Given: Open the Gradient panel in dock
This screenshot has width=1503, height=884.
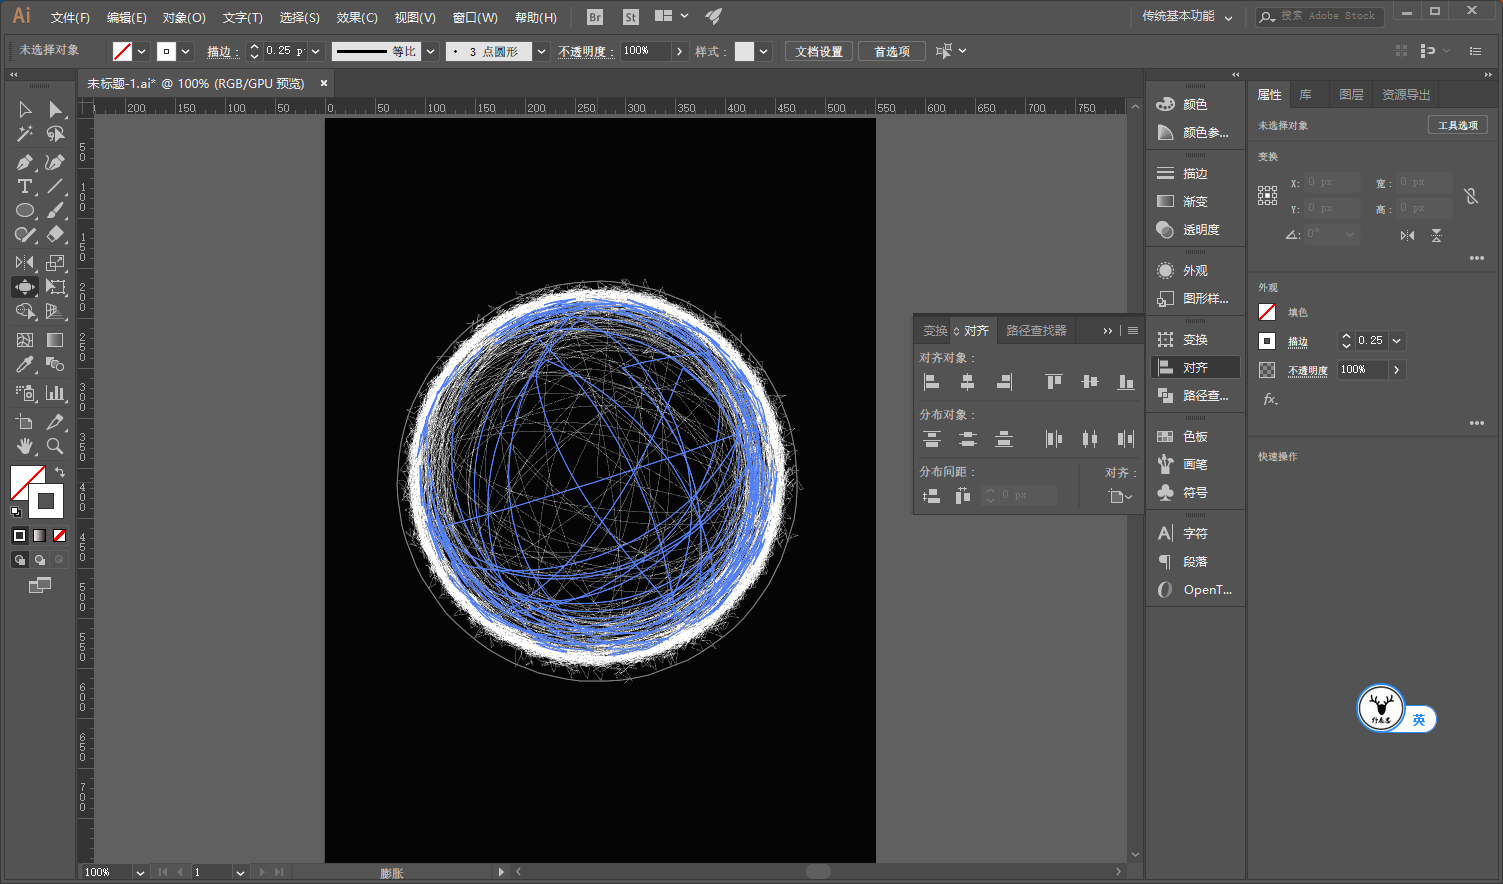Looking at the screenshot, I should (x=1195, y=201).
